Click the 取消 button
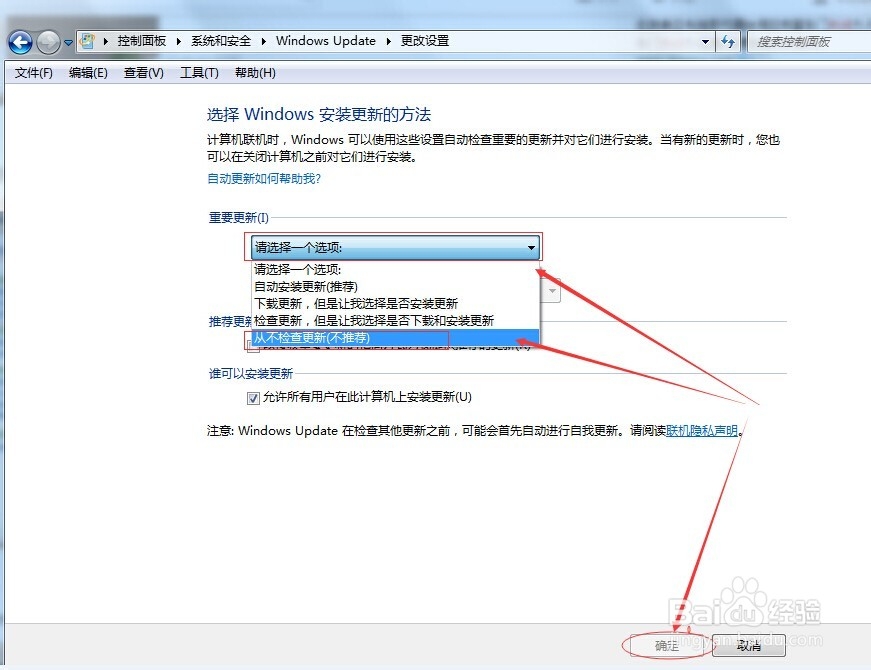The height and width of the screenshot is (670, 871). [748, 646]
